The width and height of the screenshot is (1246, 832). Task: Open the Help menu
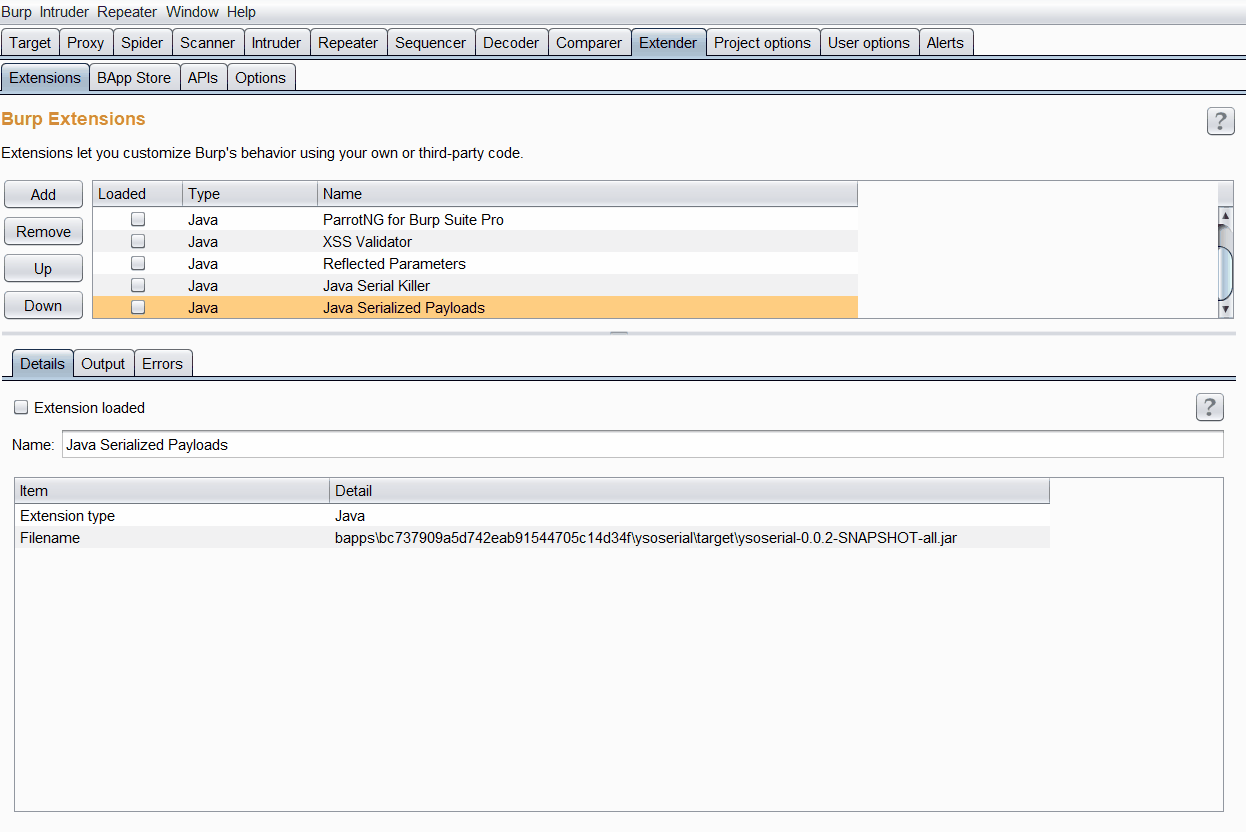pyautogui.click(x=241, y=12)
